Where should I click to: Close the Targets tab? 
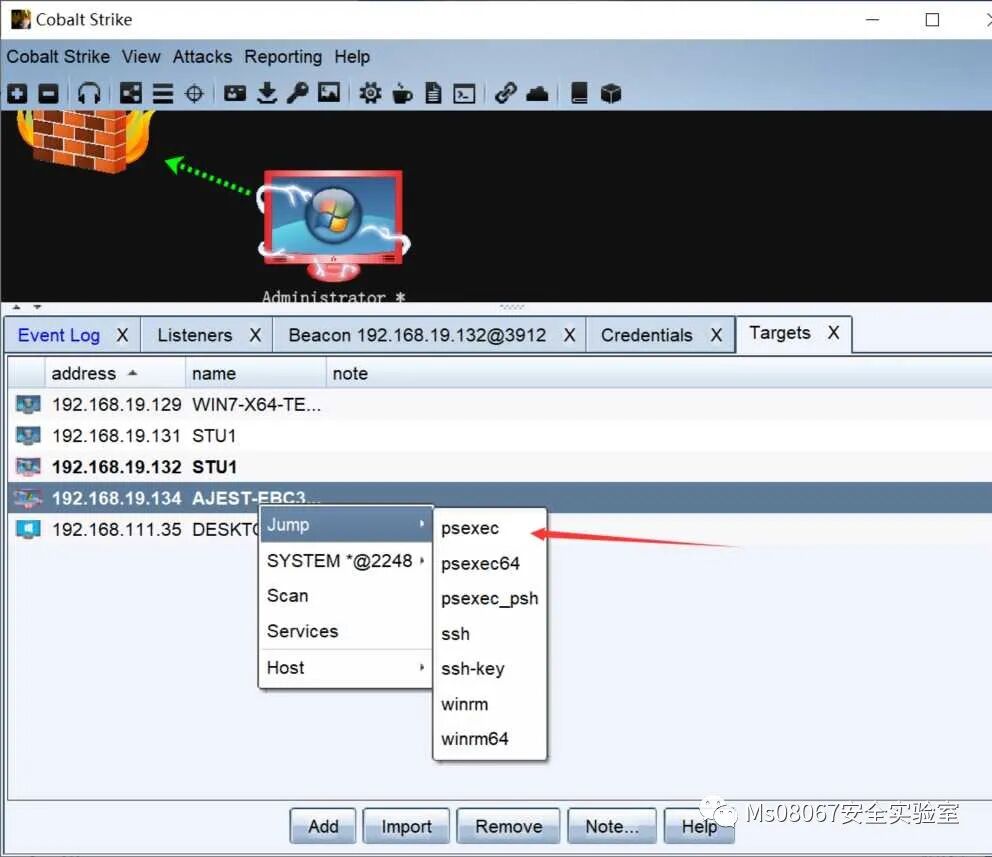(x=834, y=333)
